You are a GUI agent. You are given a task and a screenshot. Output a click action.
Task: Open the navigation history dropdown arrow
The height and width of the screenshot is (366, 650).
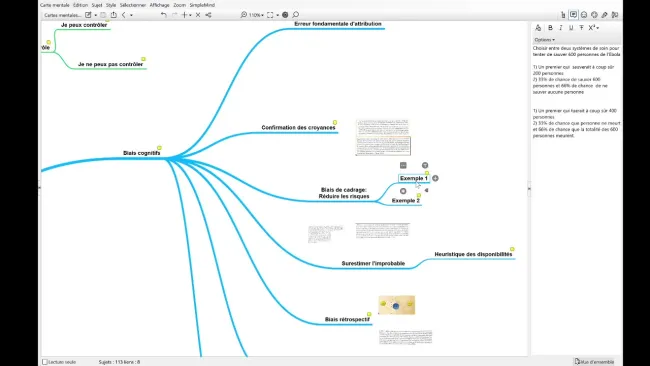click(x=131, y=15)
